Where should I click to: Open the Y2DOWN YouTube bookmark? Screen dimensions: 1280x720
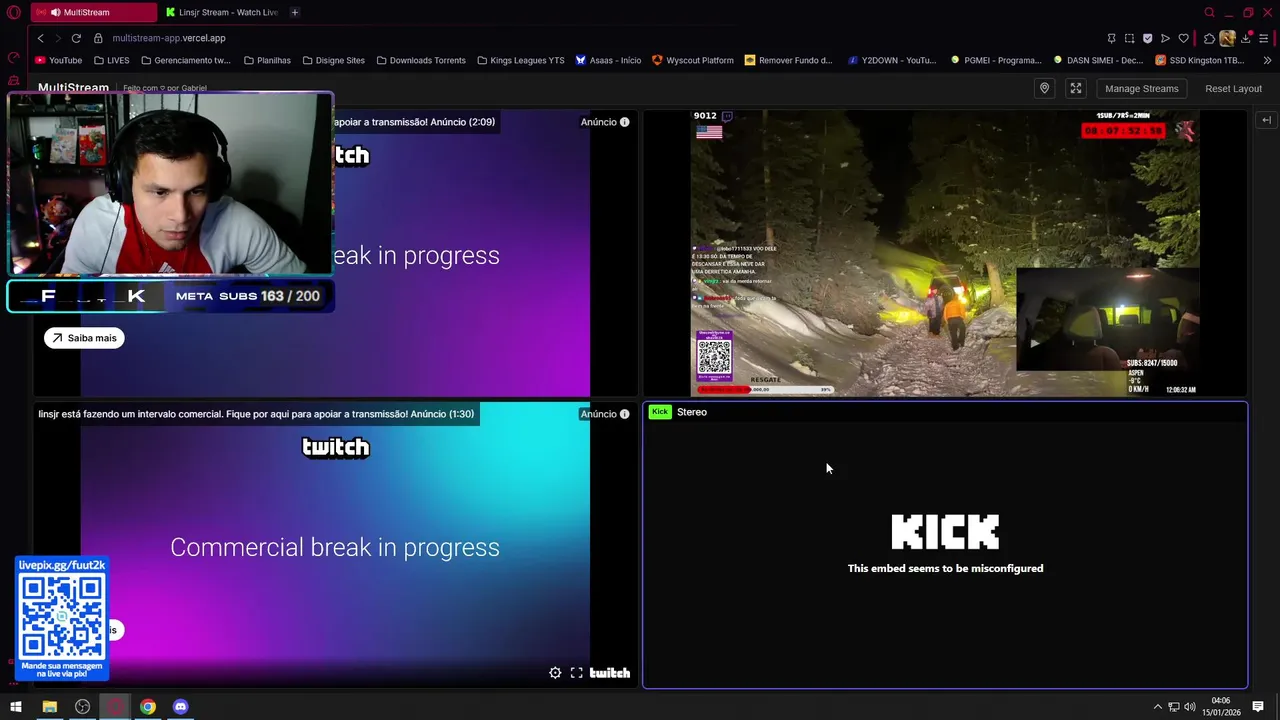892,60
